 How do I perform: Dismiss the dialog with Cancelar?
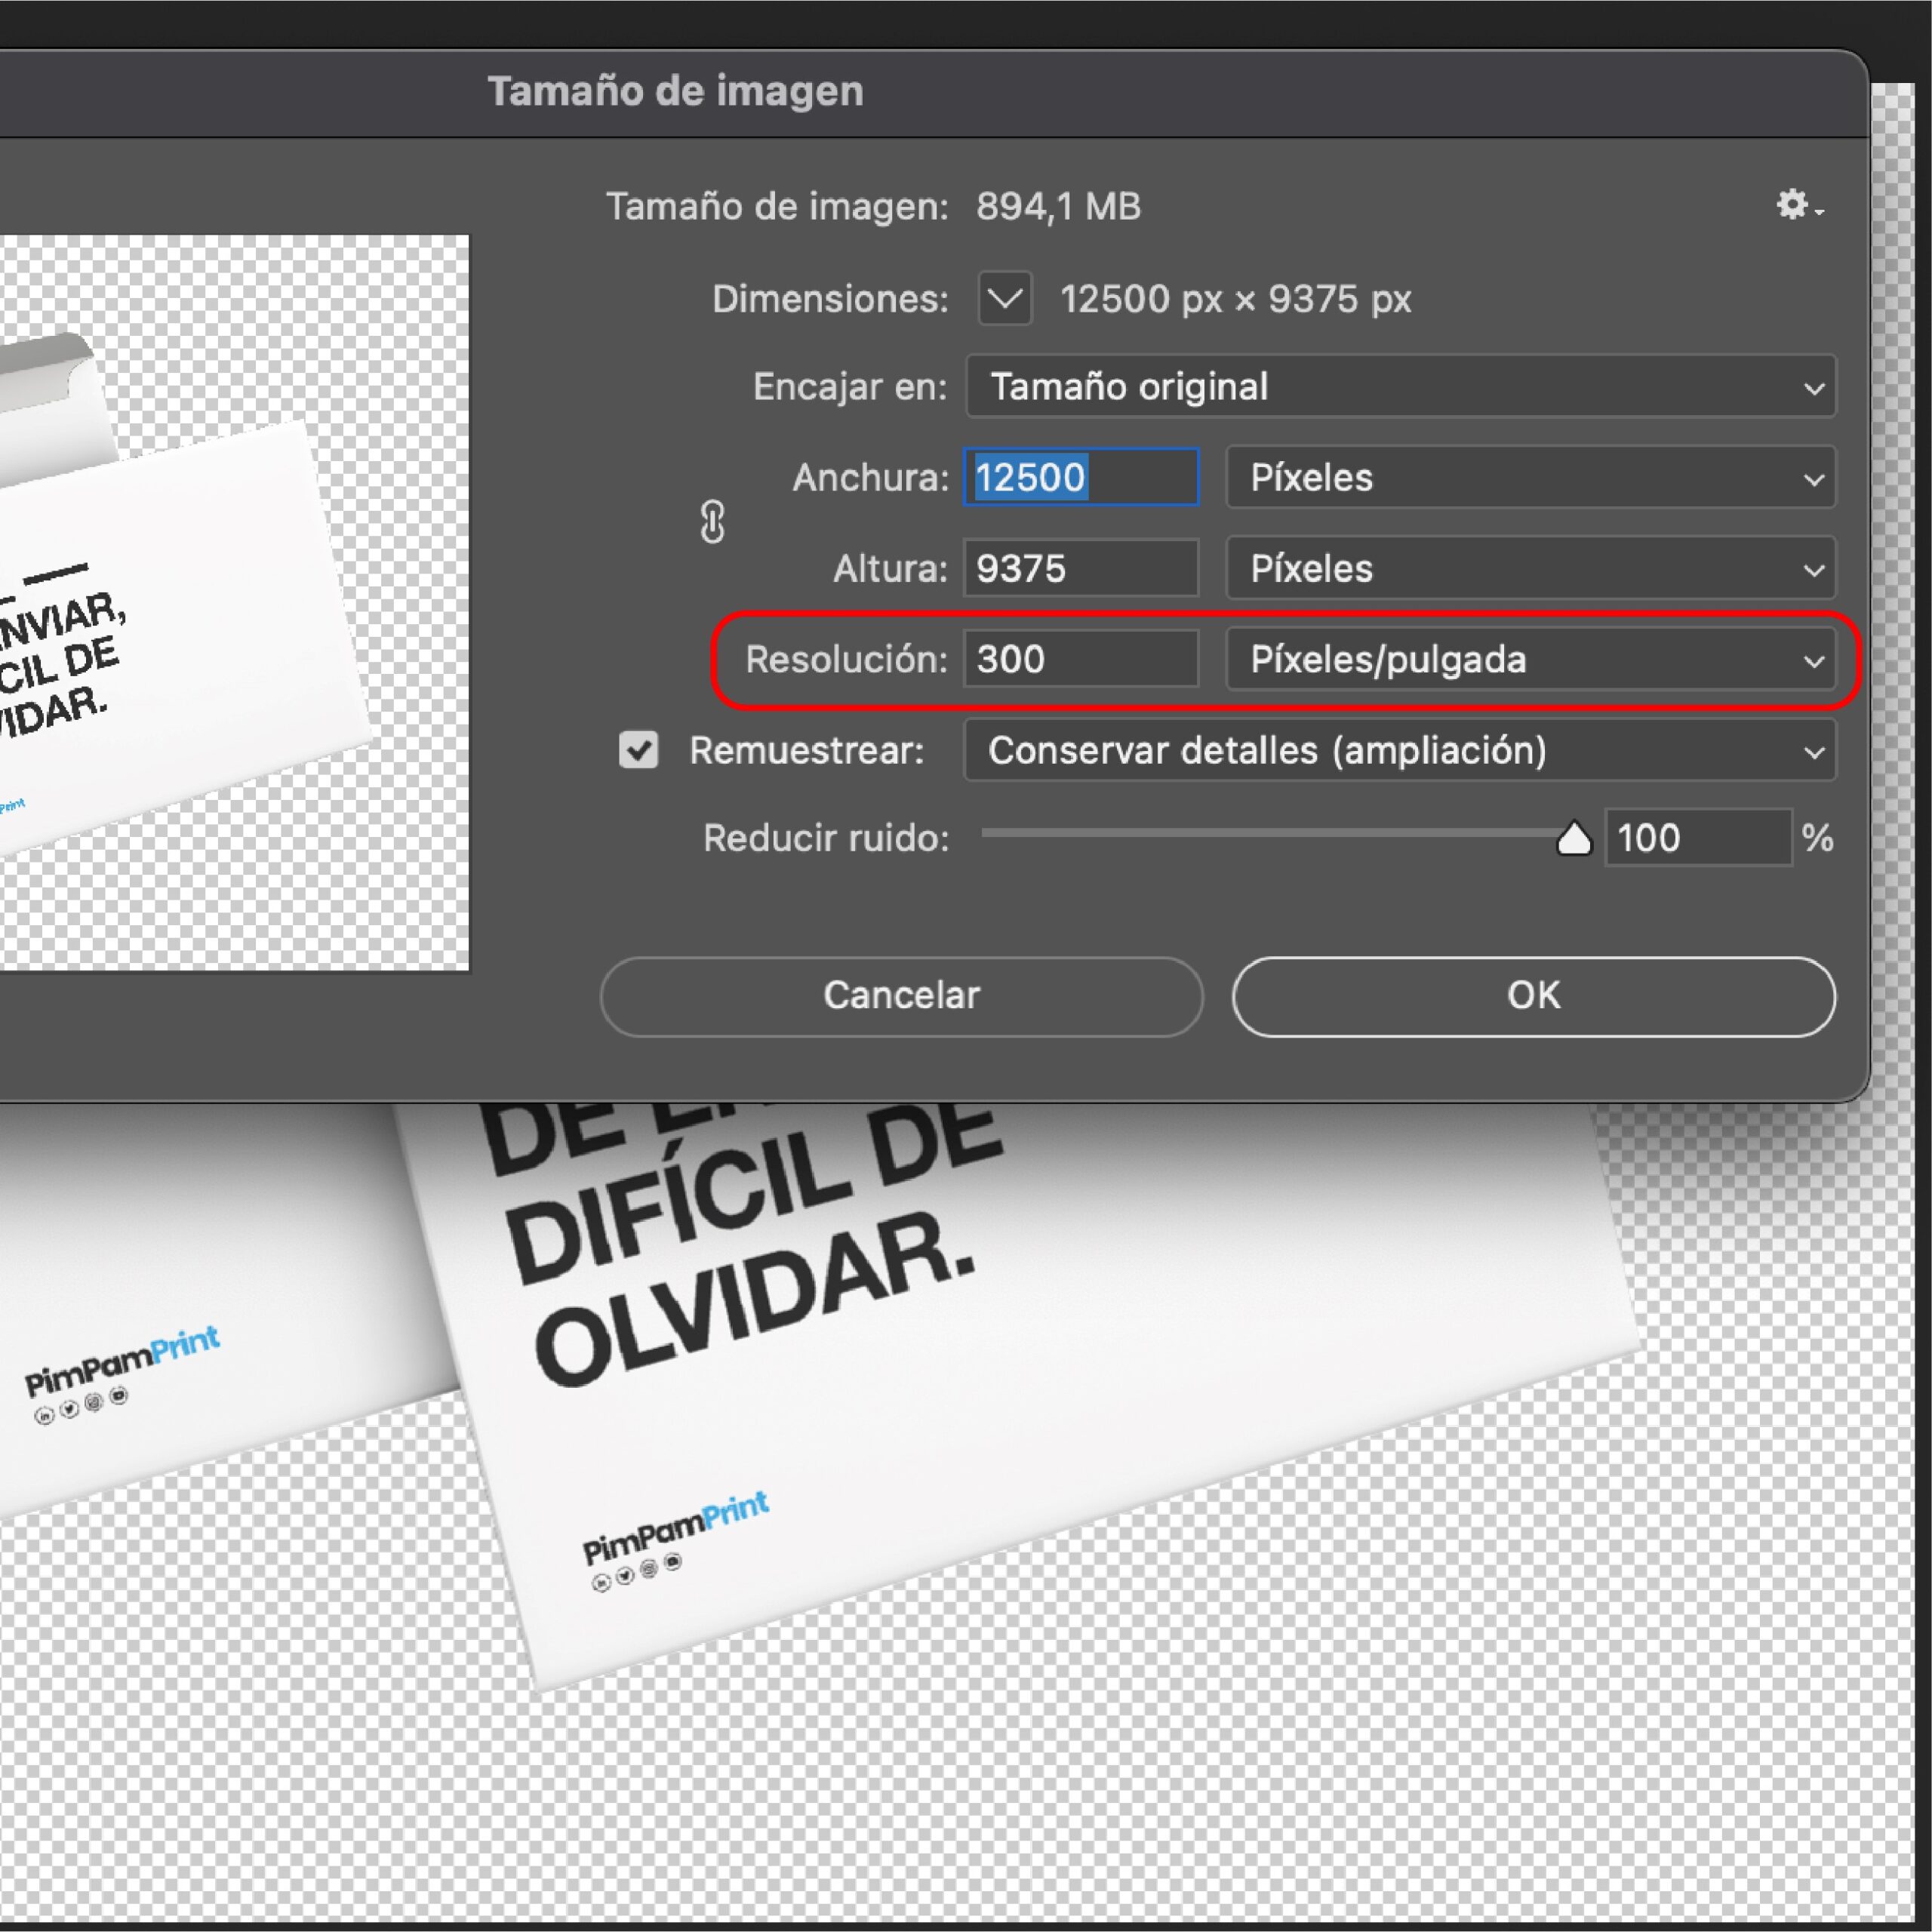click(901, 995)
